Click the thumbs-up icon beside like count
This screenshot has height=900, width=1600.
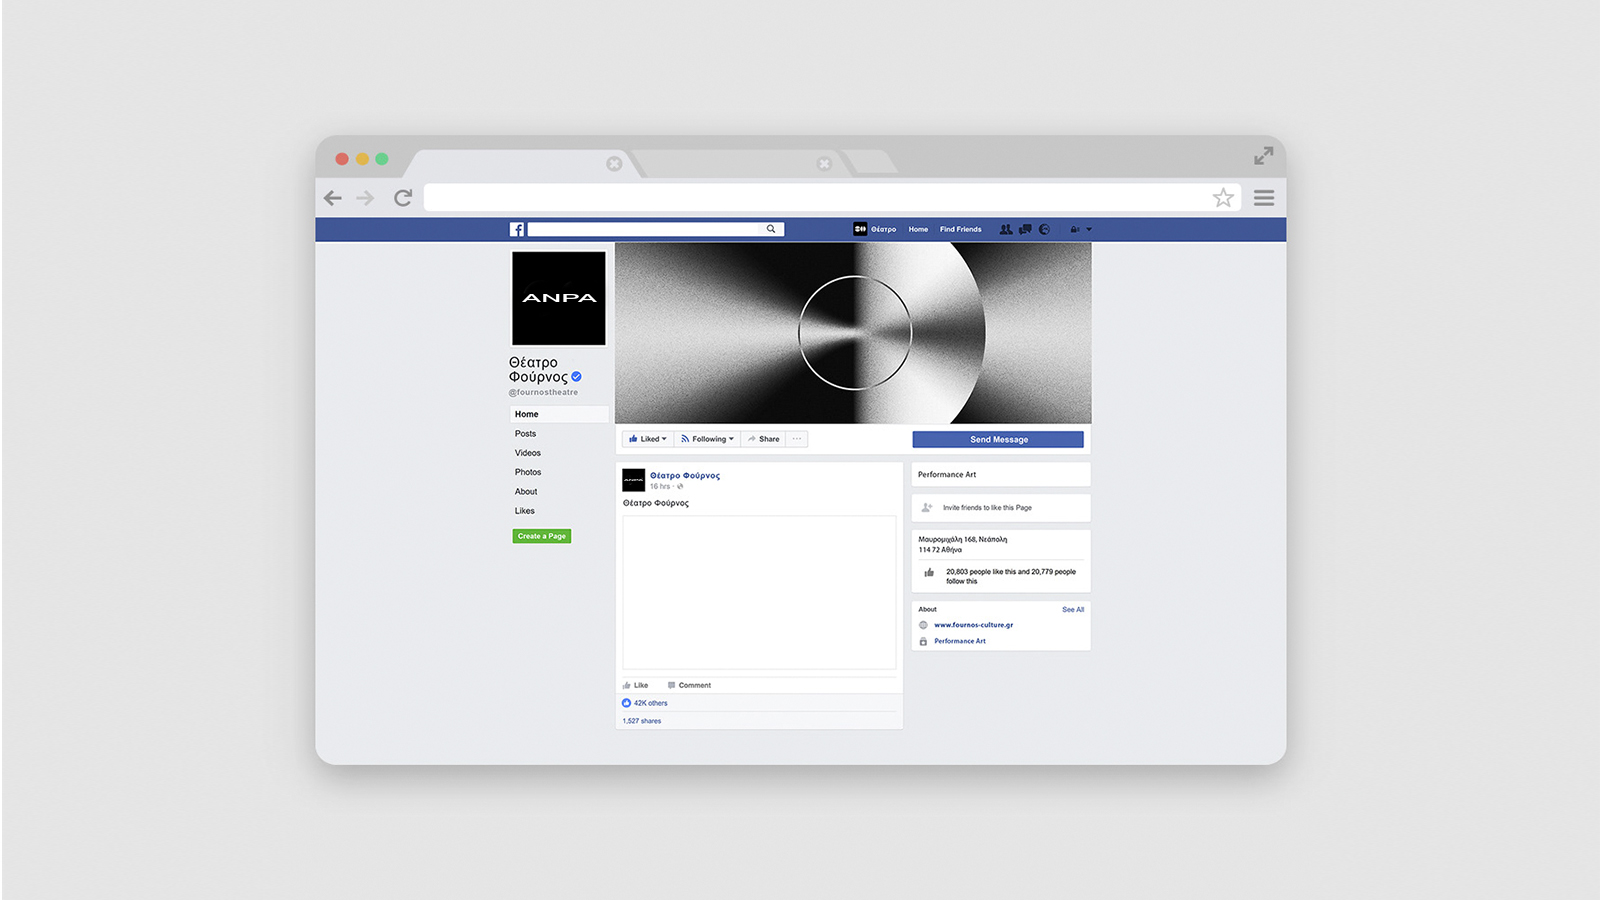[x=929, y=573]
